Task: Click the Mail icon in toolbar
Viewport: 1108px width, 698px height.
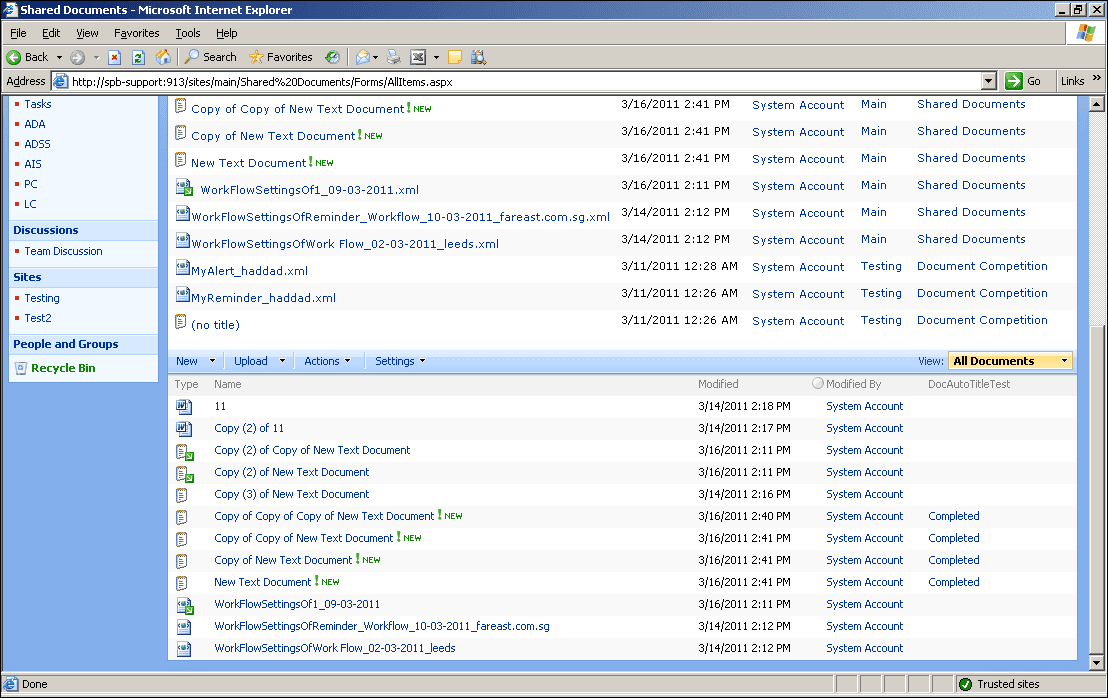Action: pos(363,57)
